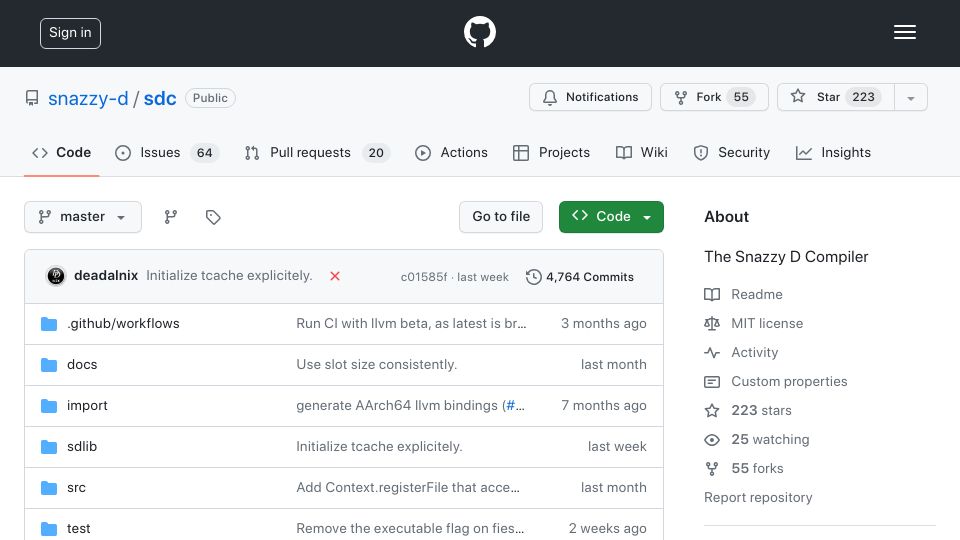Click the '2 weeks ago' timestamp

point(607,528)
